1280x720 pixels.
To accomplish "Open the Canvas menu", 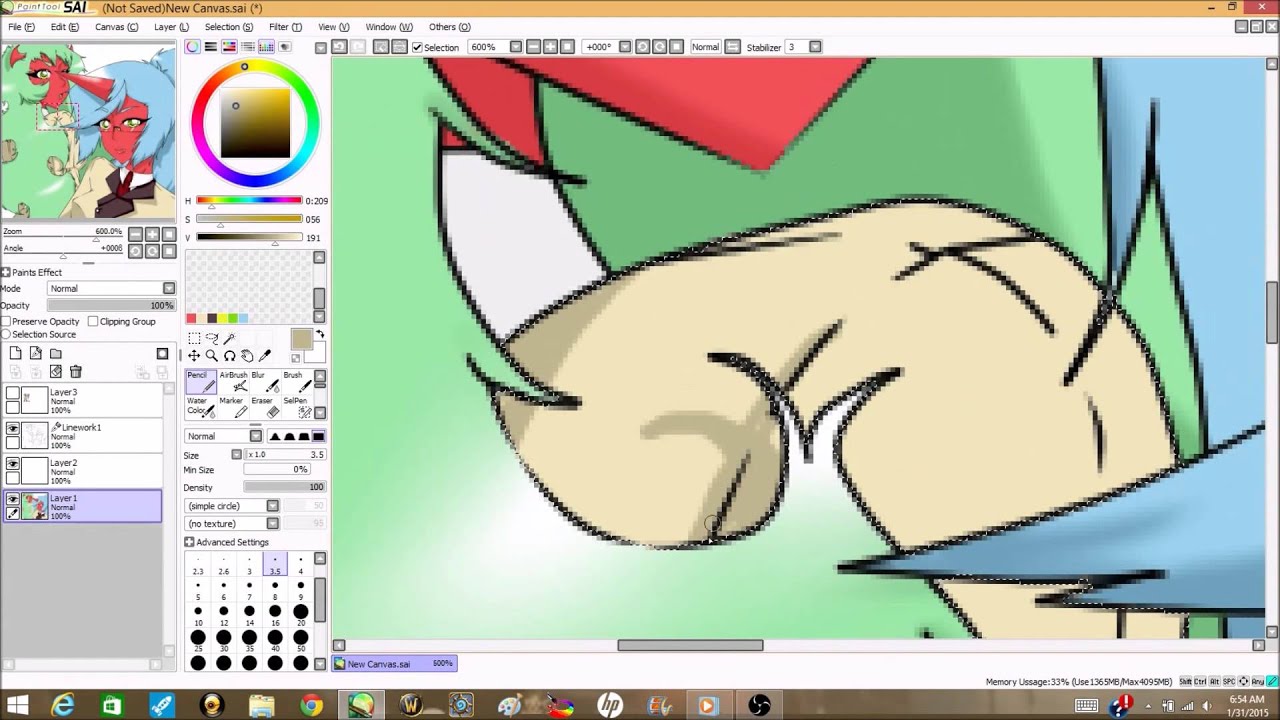I will point(116,27).
